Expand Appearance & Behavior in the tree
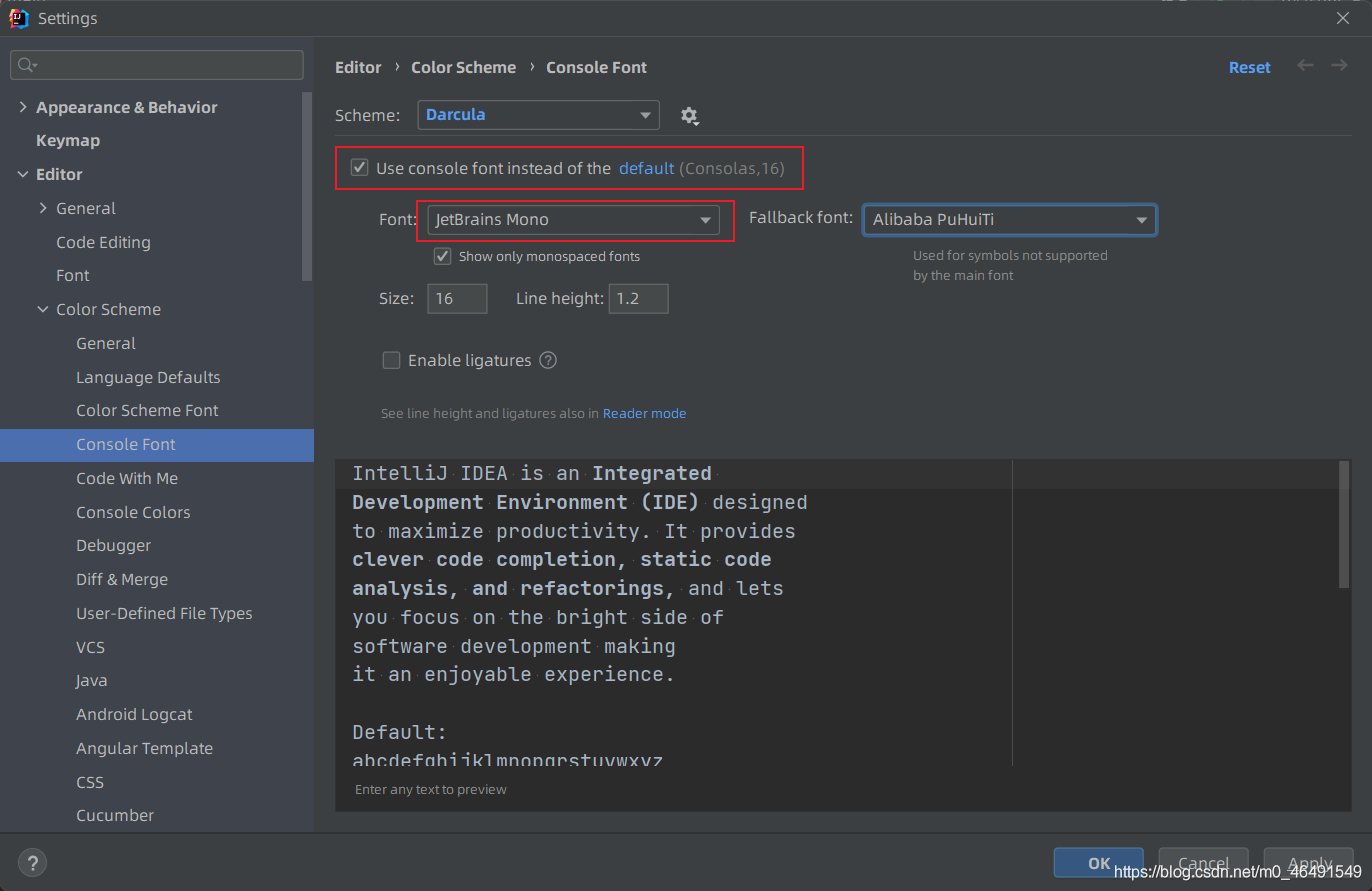The image size is (1372, 891). pyautogui.click(x=23, y=107)
